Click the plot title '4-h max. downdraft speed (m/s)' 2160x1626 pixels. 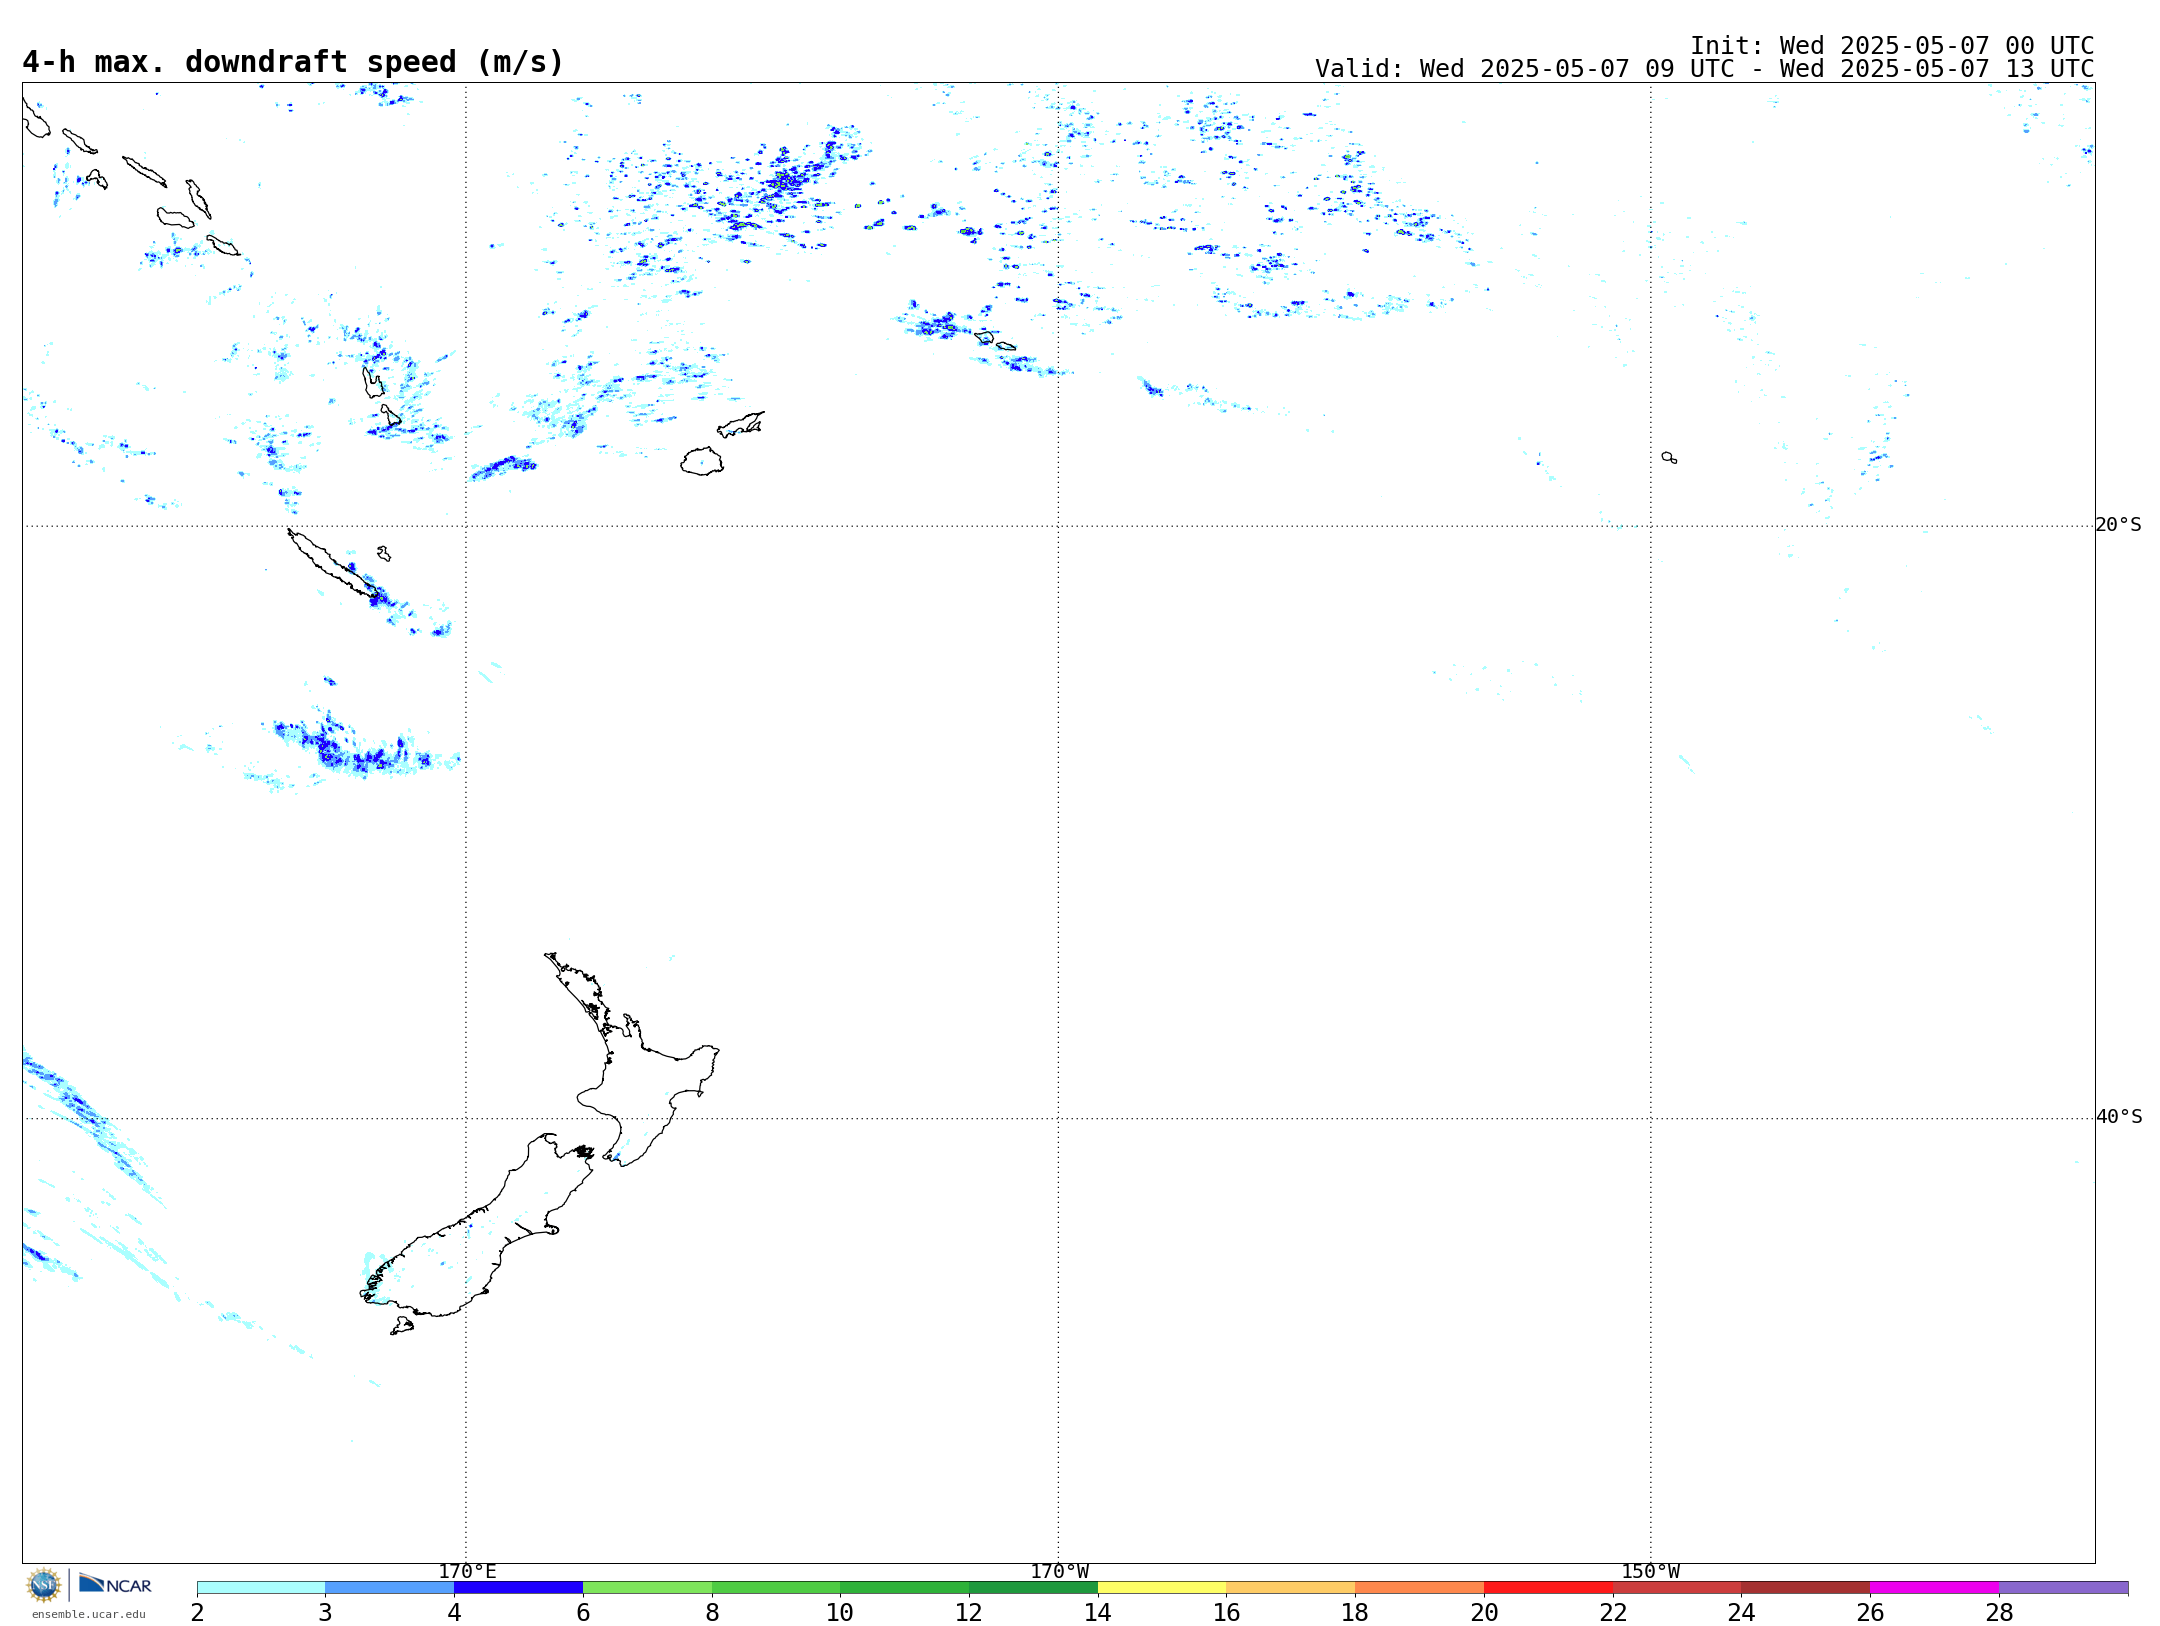point(293,62)
